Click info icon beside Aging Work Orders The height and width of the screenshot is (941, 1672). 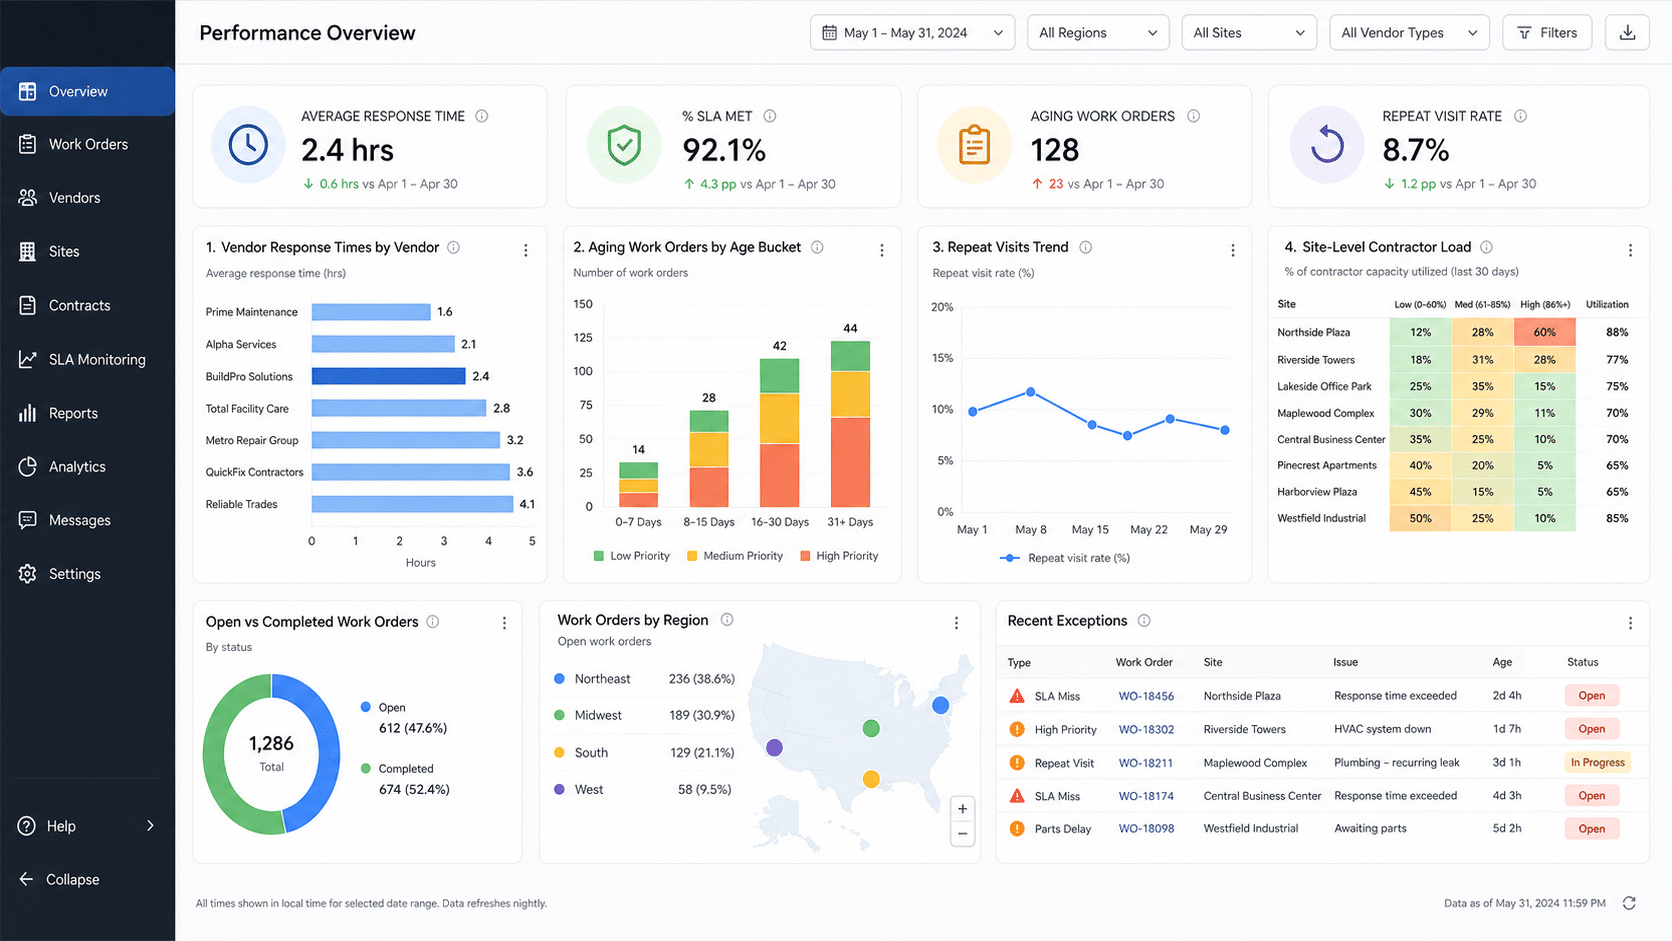click(1193, 116)
